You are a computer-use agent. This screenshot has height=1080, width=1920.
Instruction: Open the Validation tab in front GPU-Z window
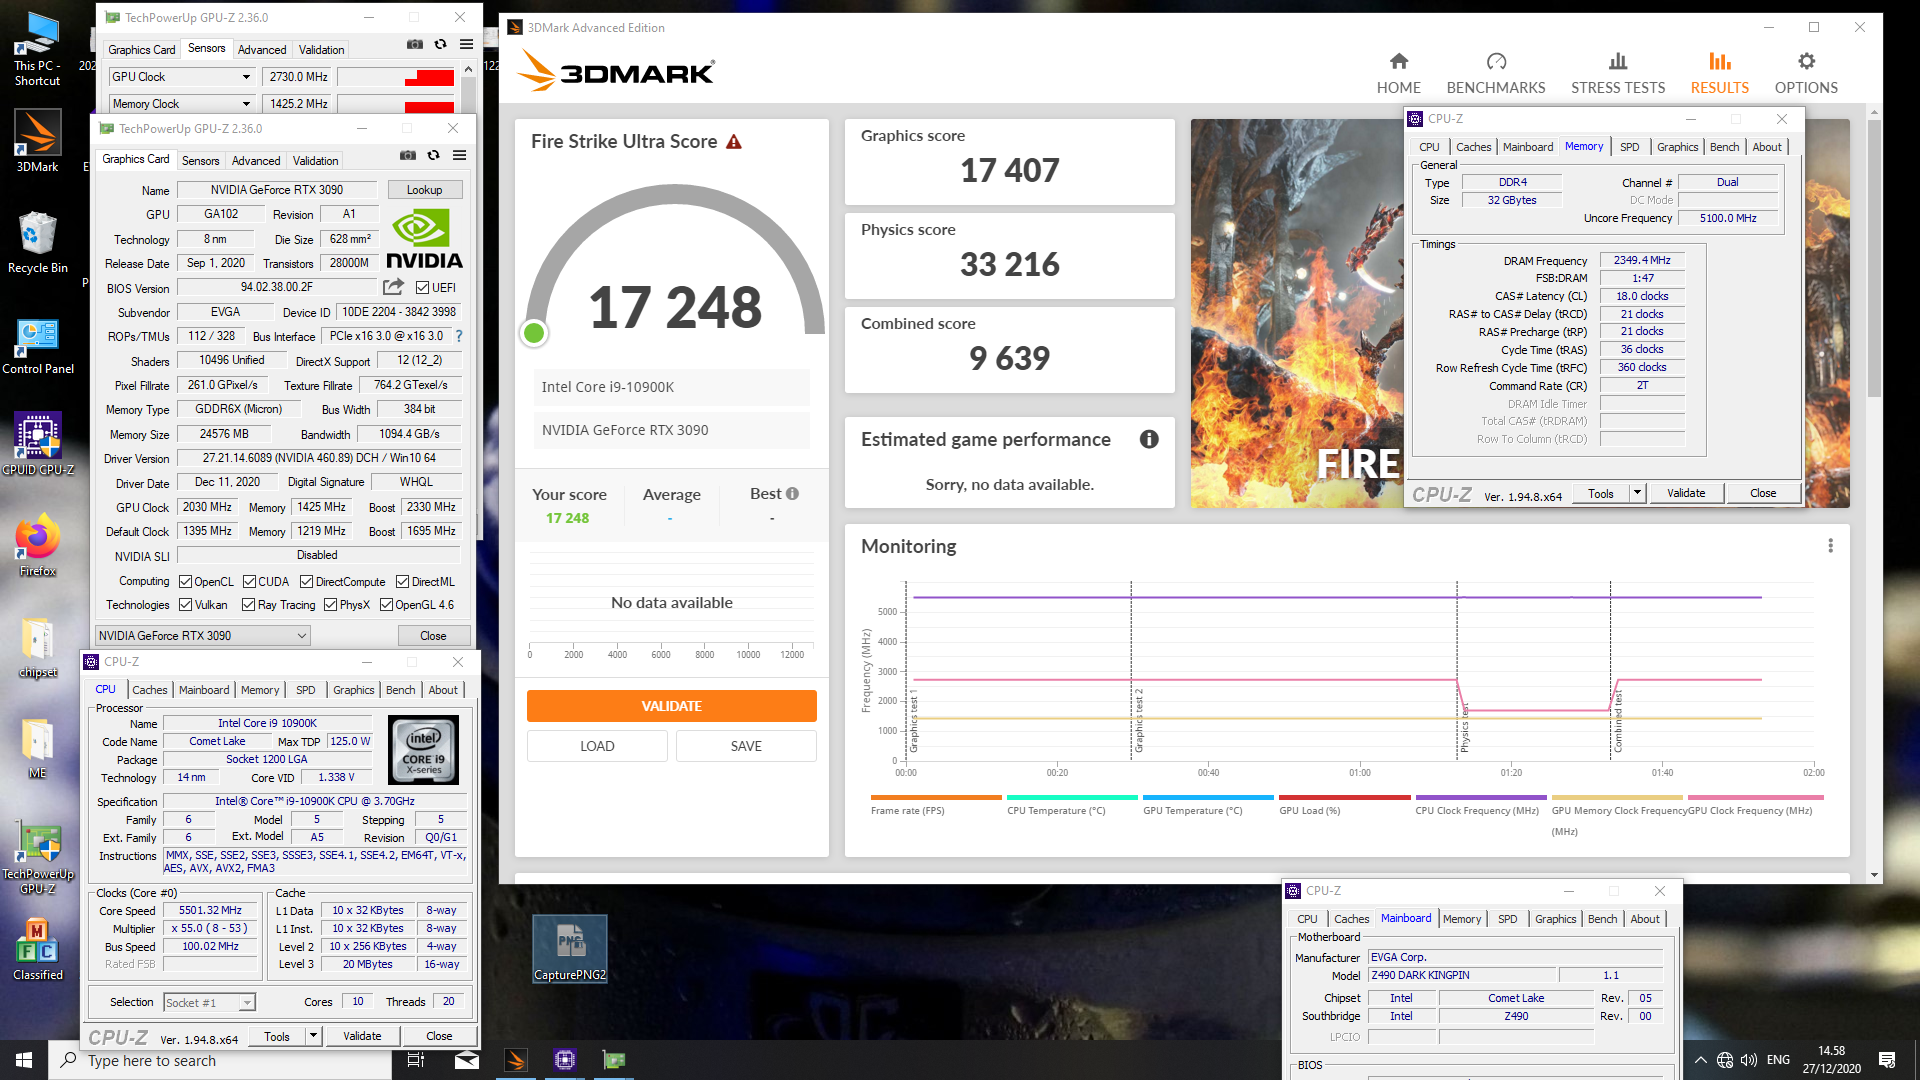point(315,161)
